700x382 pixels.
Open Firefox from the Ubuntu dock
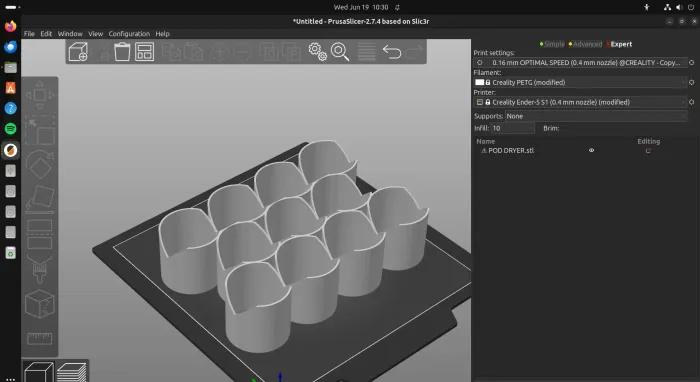coord(10,26)
